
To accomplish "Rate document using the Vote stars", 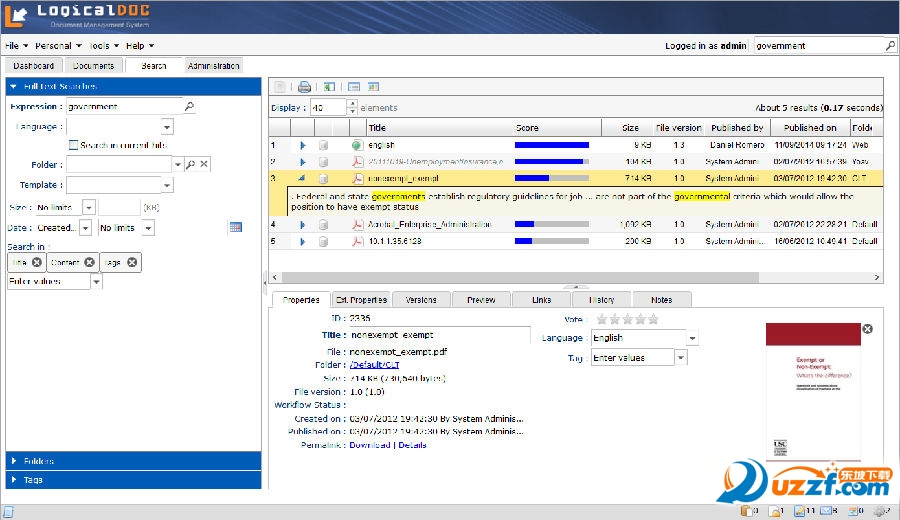I will (626, 319).
